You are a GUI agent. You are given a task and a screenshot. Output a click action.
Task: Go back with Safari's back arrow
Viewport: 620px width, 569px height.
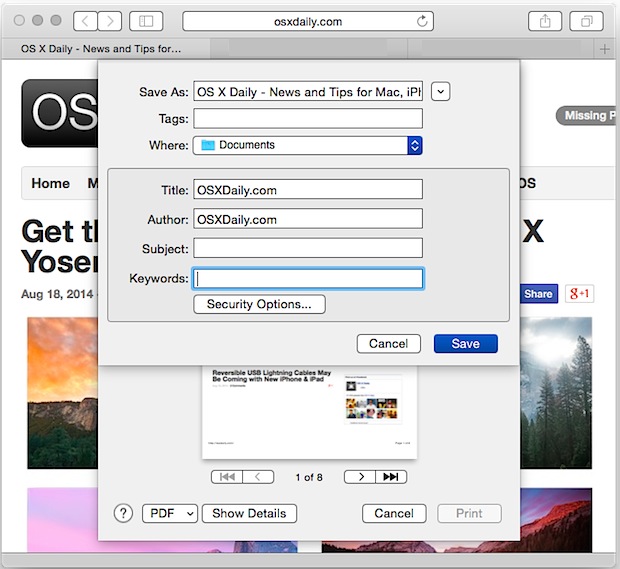[x=85, y=21]
